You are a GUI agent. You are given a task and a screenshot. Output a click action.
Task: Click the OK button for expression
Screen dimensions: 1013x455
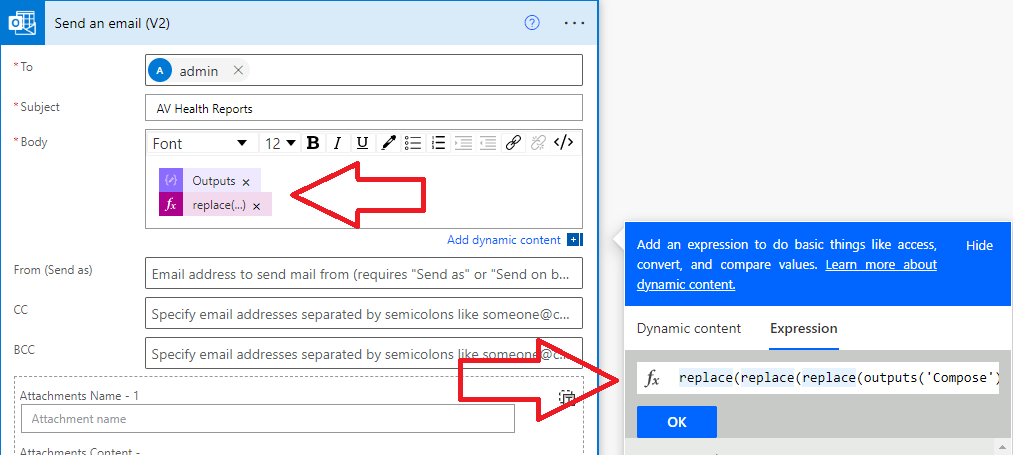[x=677, y=422]
